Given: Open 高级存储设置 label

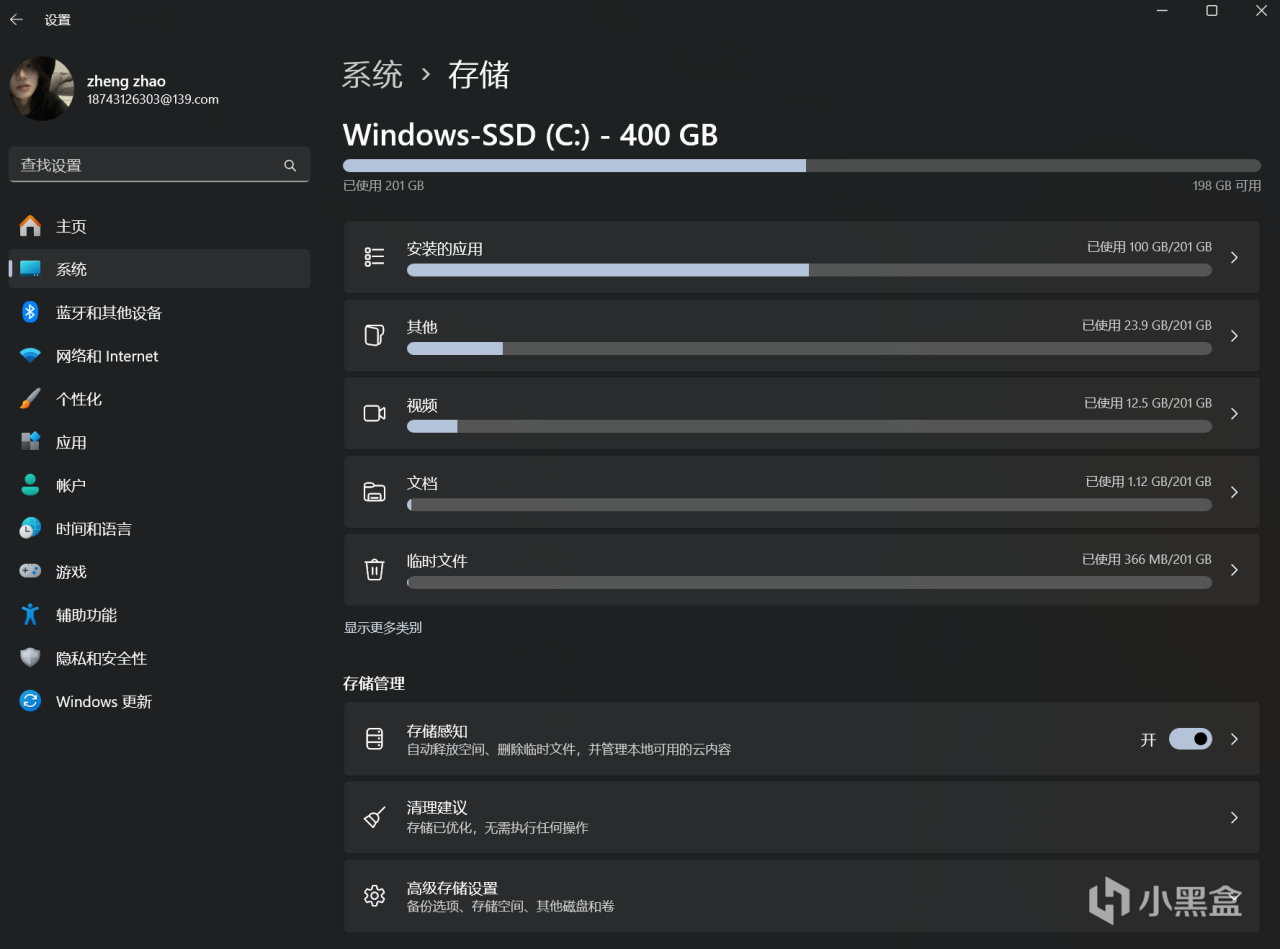Looking at the screenshot, I should point(452,887).
